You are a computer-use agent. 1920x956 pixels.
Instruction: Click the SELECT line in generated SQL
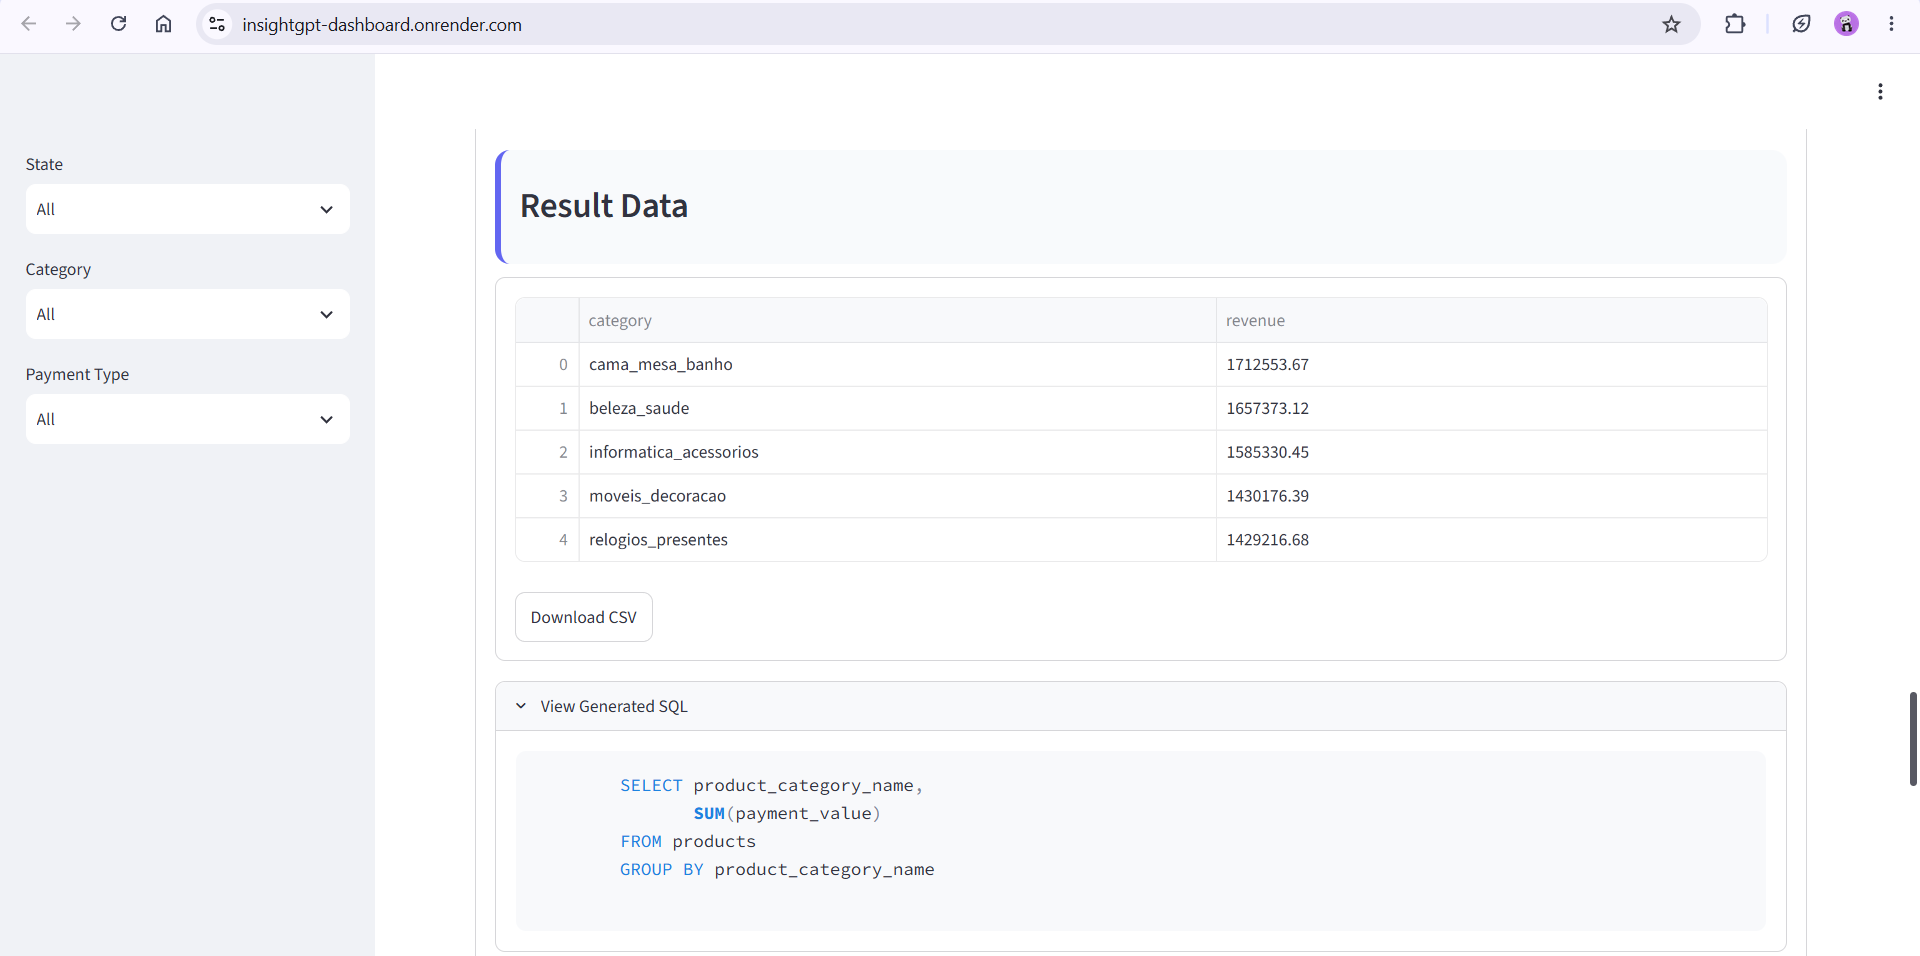pyautogui.click(x=771, y=786)
